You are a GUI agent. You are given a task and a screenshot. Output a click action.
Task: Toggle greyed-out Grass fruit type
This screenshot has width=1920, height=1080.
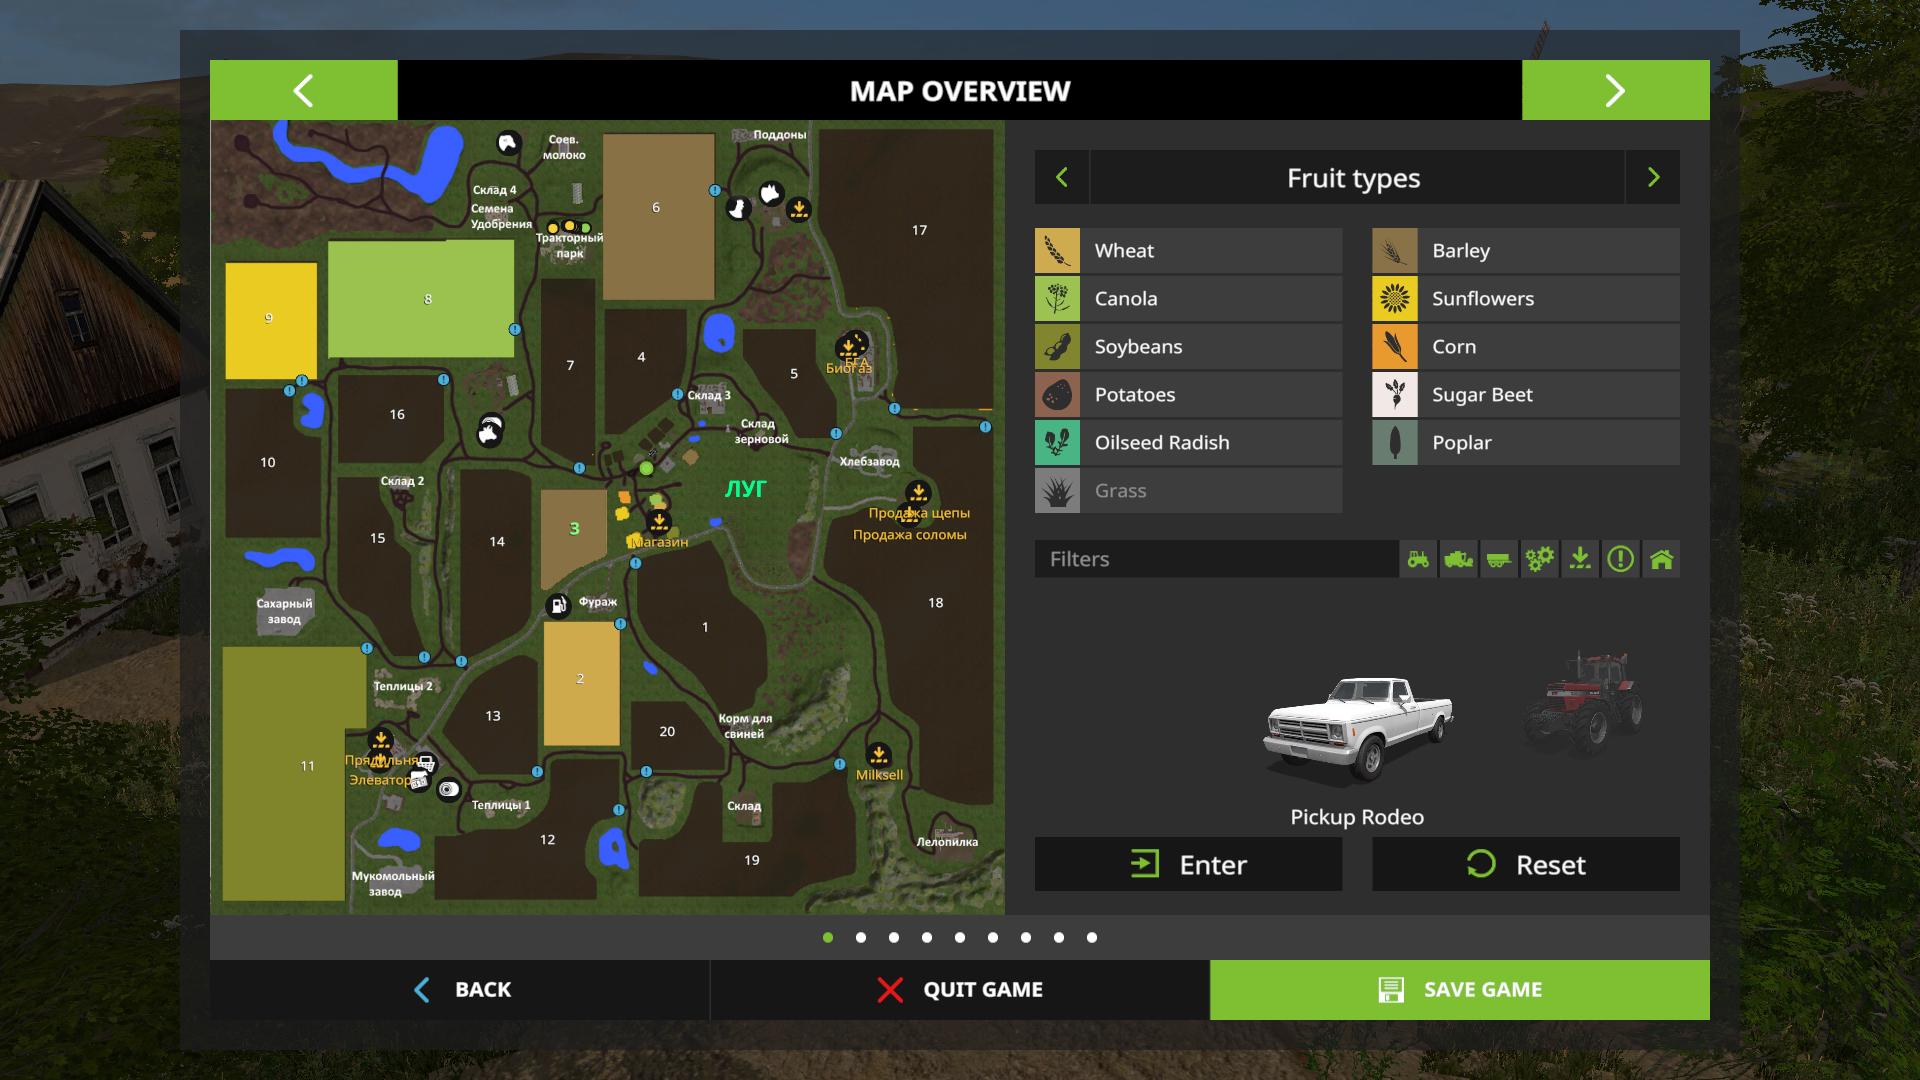1188,491
